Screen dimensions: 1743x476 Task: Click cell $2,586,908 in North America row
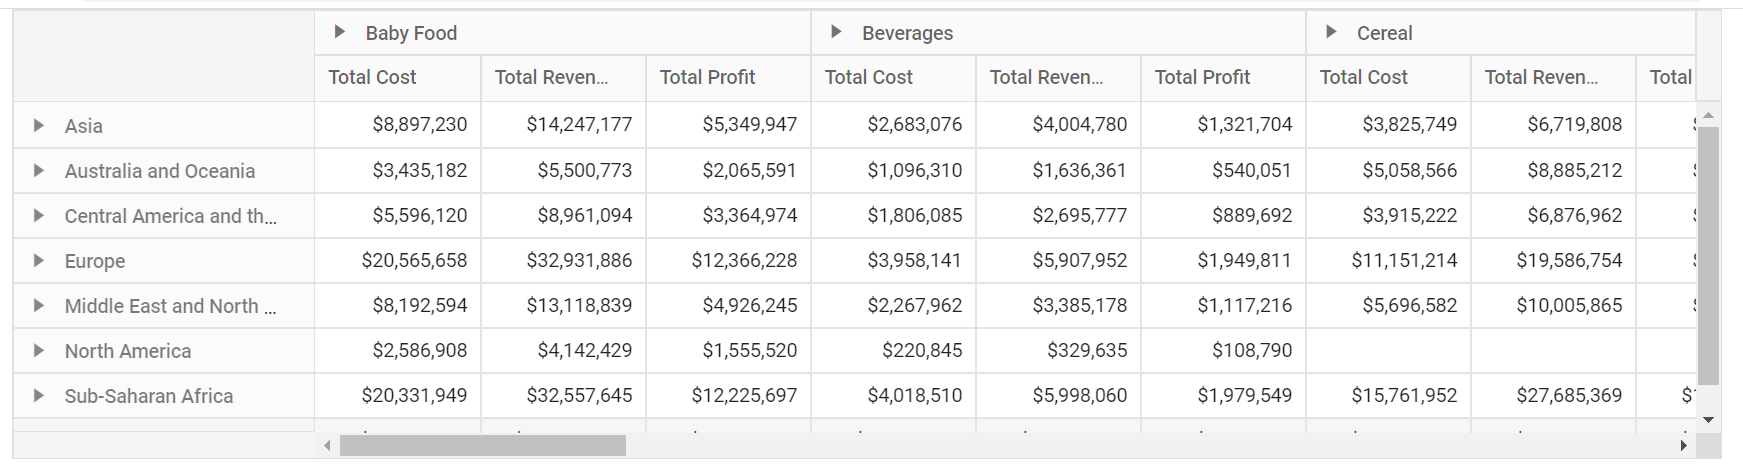click(x=398, y=350)
